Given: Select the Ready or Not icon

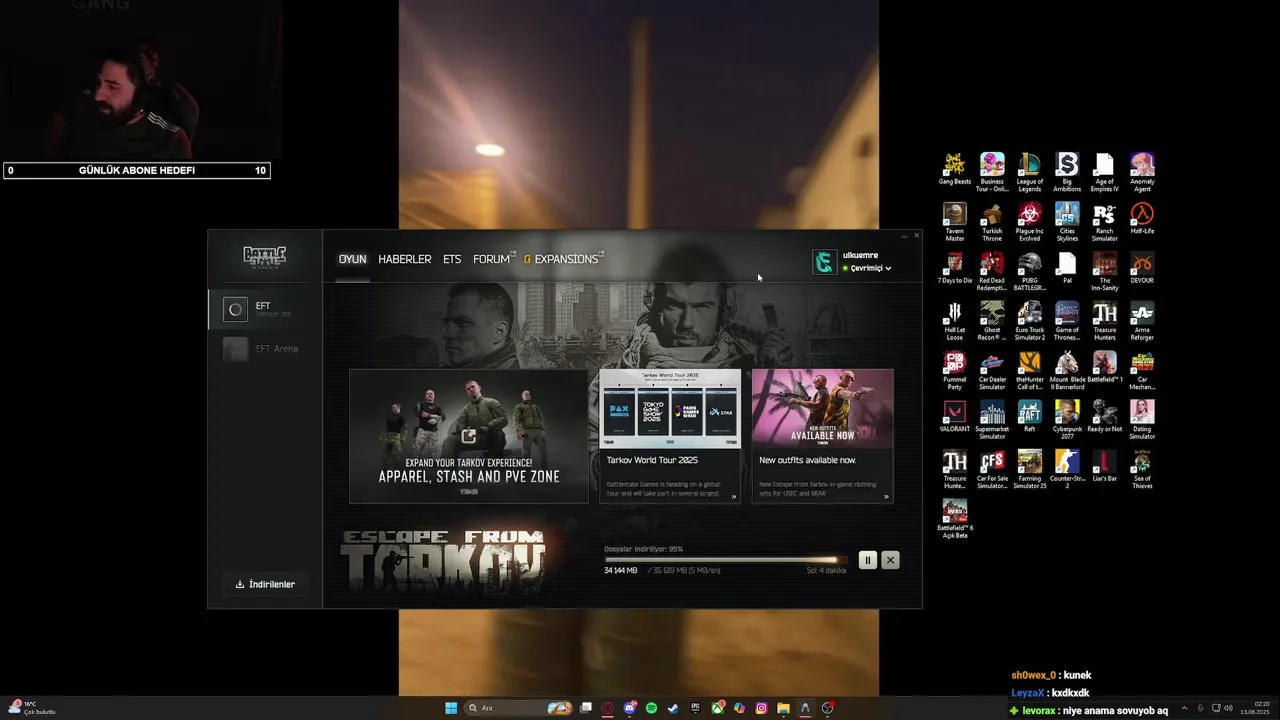Looking at the screenshot, I should (1104, 416).
